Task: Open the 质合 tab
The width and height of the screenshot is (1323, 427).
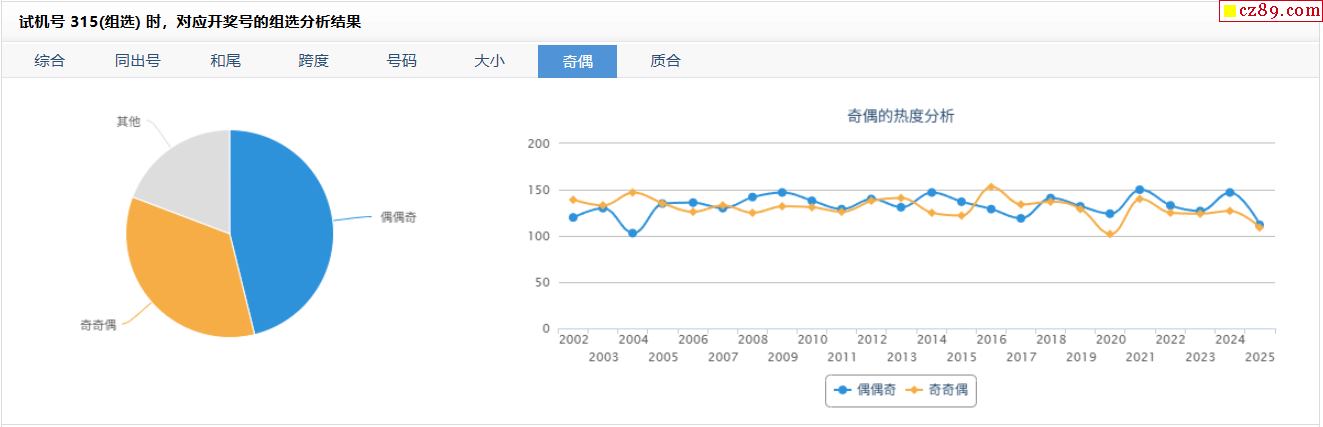Action: (x=665, y=61)
